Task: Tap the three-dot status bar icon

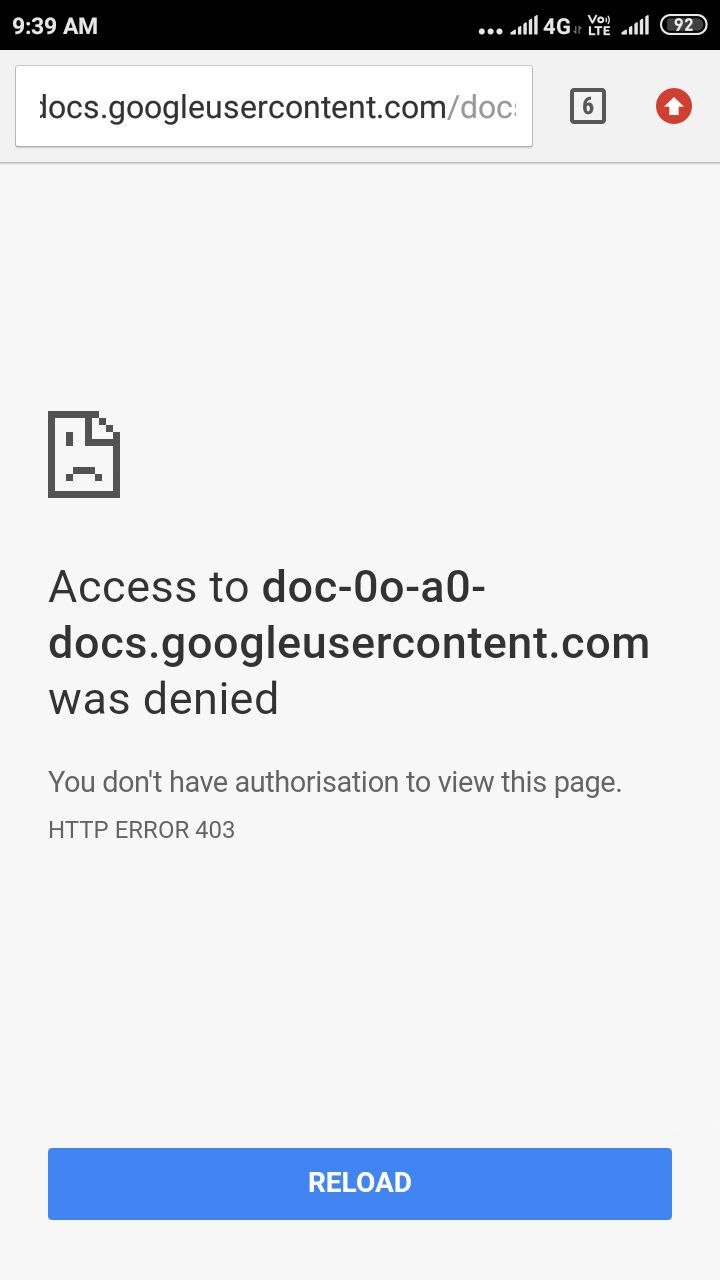Action: tap(491, 30)
